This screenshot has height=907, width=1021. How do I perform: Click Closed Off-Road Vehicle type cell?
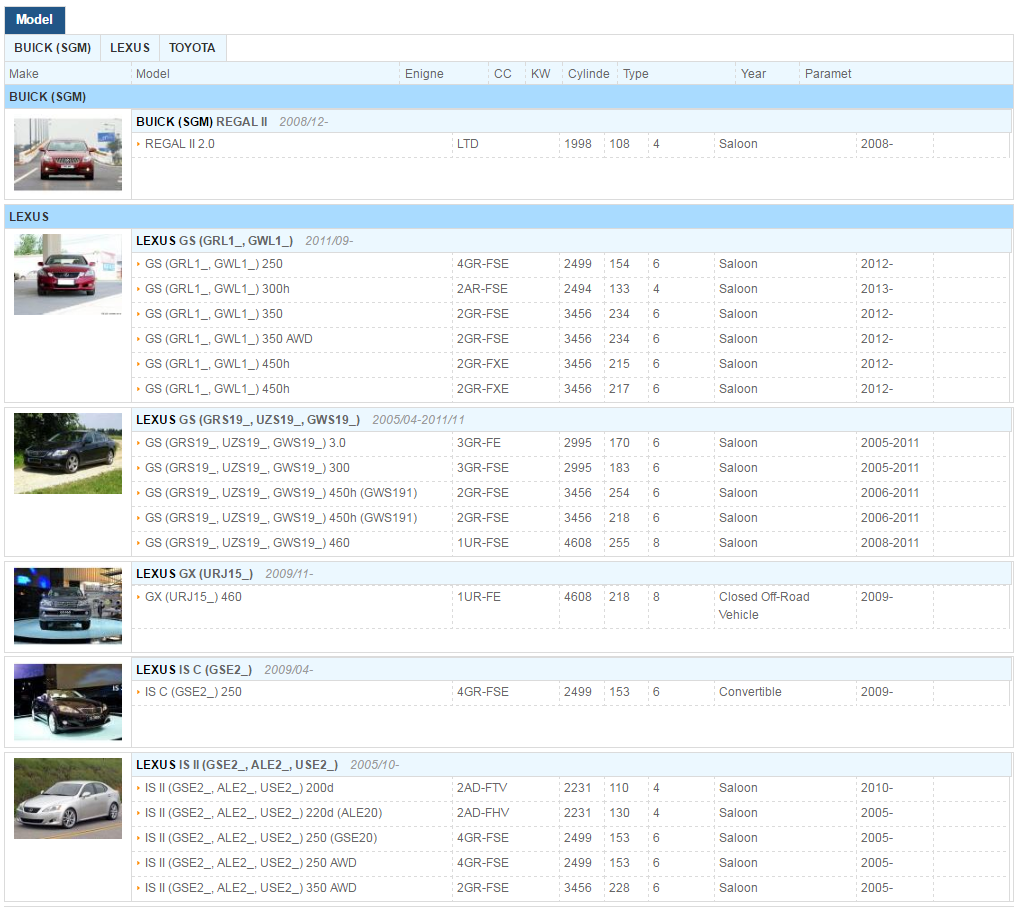pyautogui.click(x=764, y=606)
